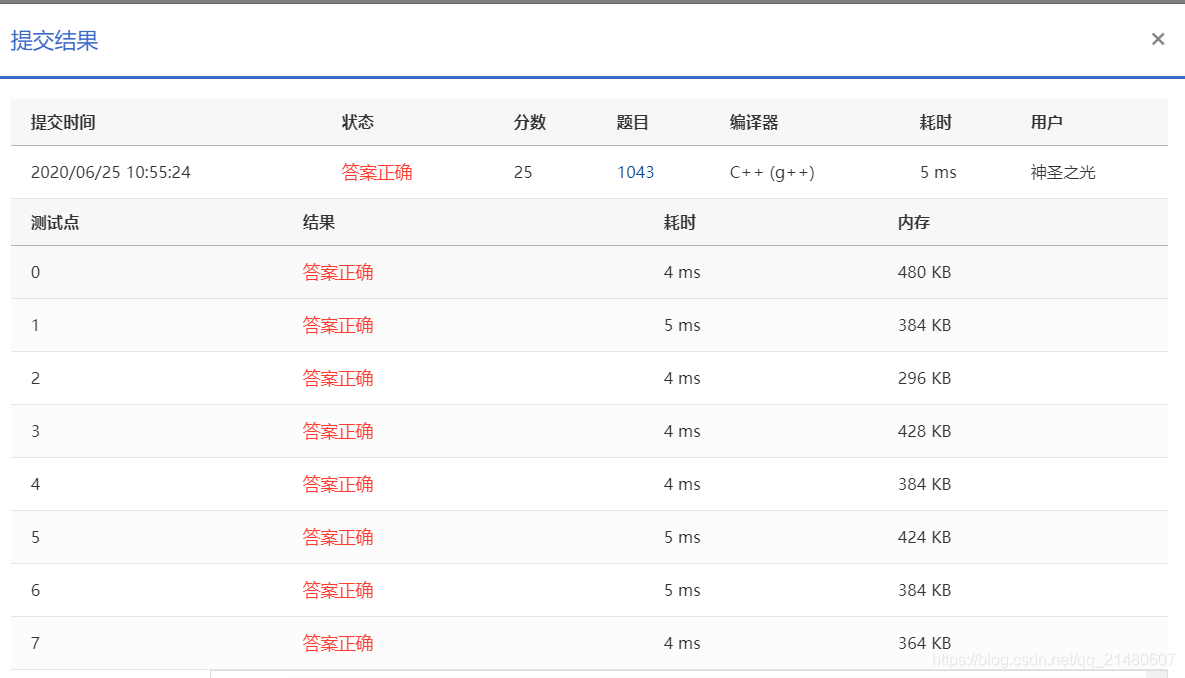Click the 状态 column header
The height and width of the screenshot is (678, 1185).
pyautogui.click(x=357, y=122)
